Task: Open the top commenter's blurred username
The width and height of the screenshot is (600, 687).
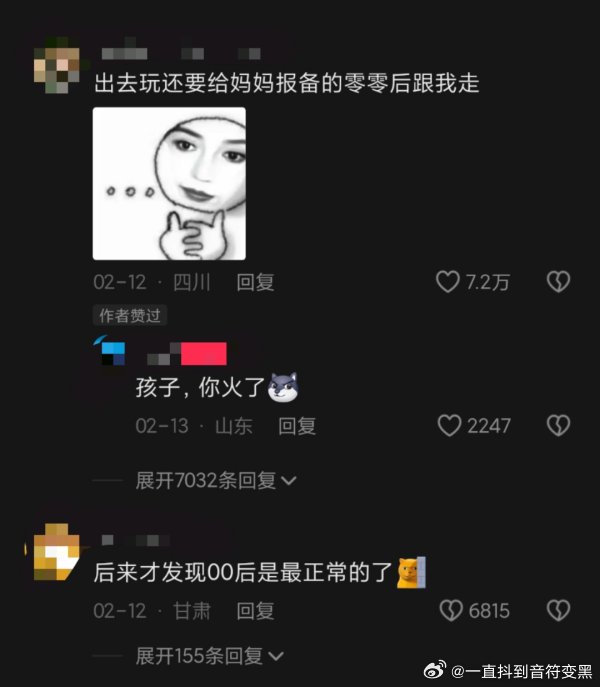Action: (124, 53)
